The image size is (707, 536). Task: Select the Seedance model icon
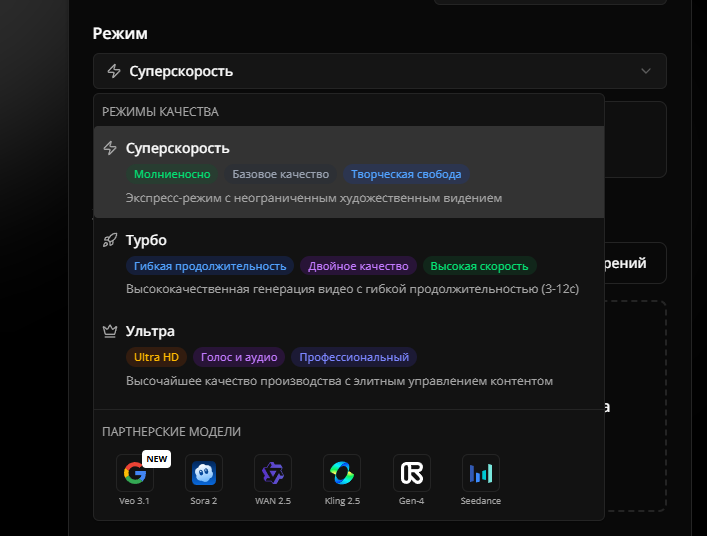coord(481,473)
